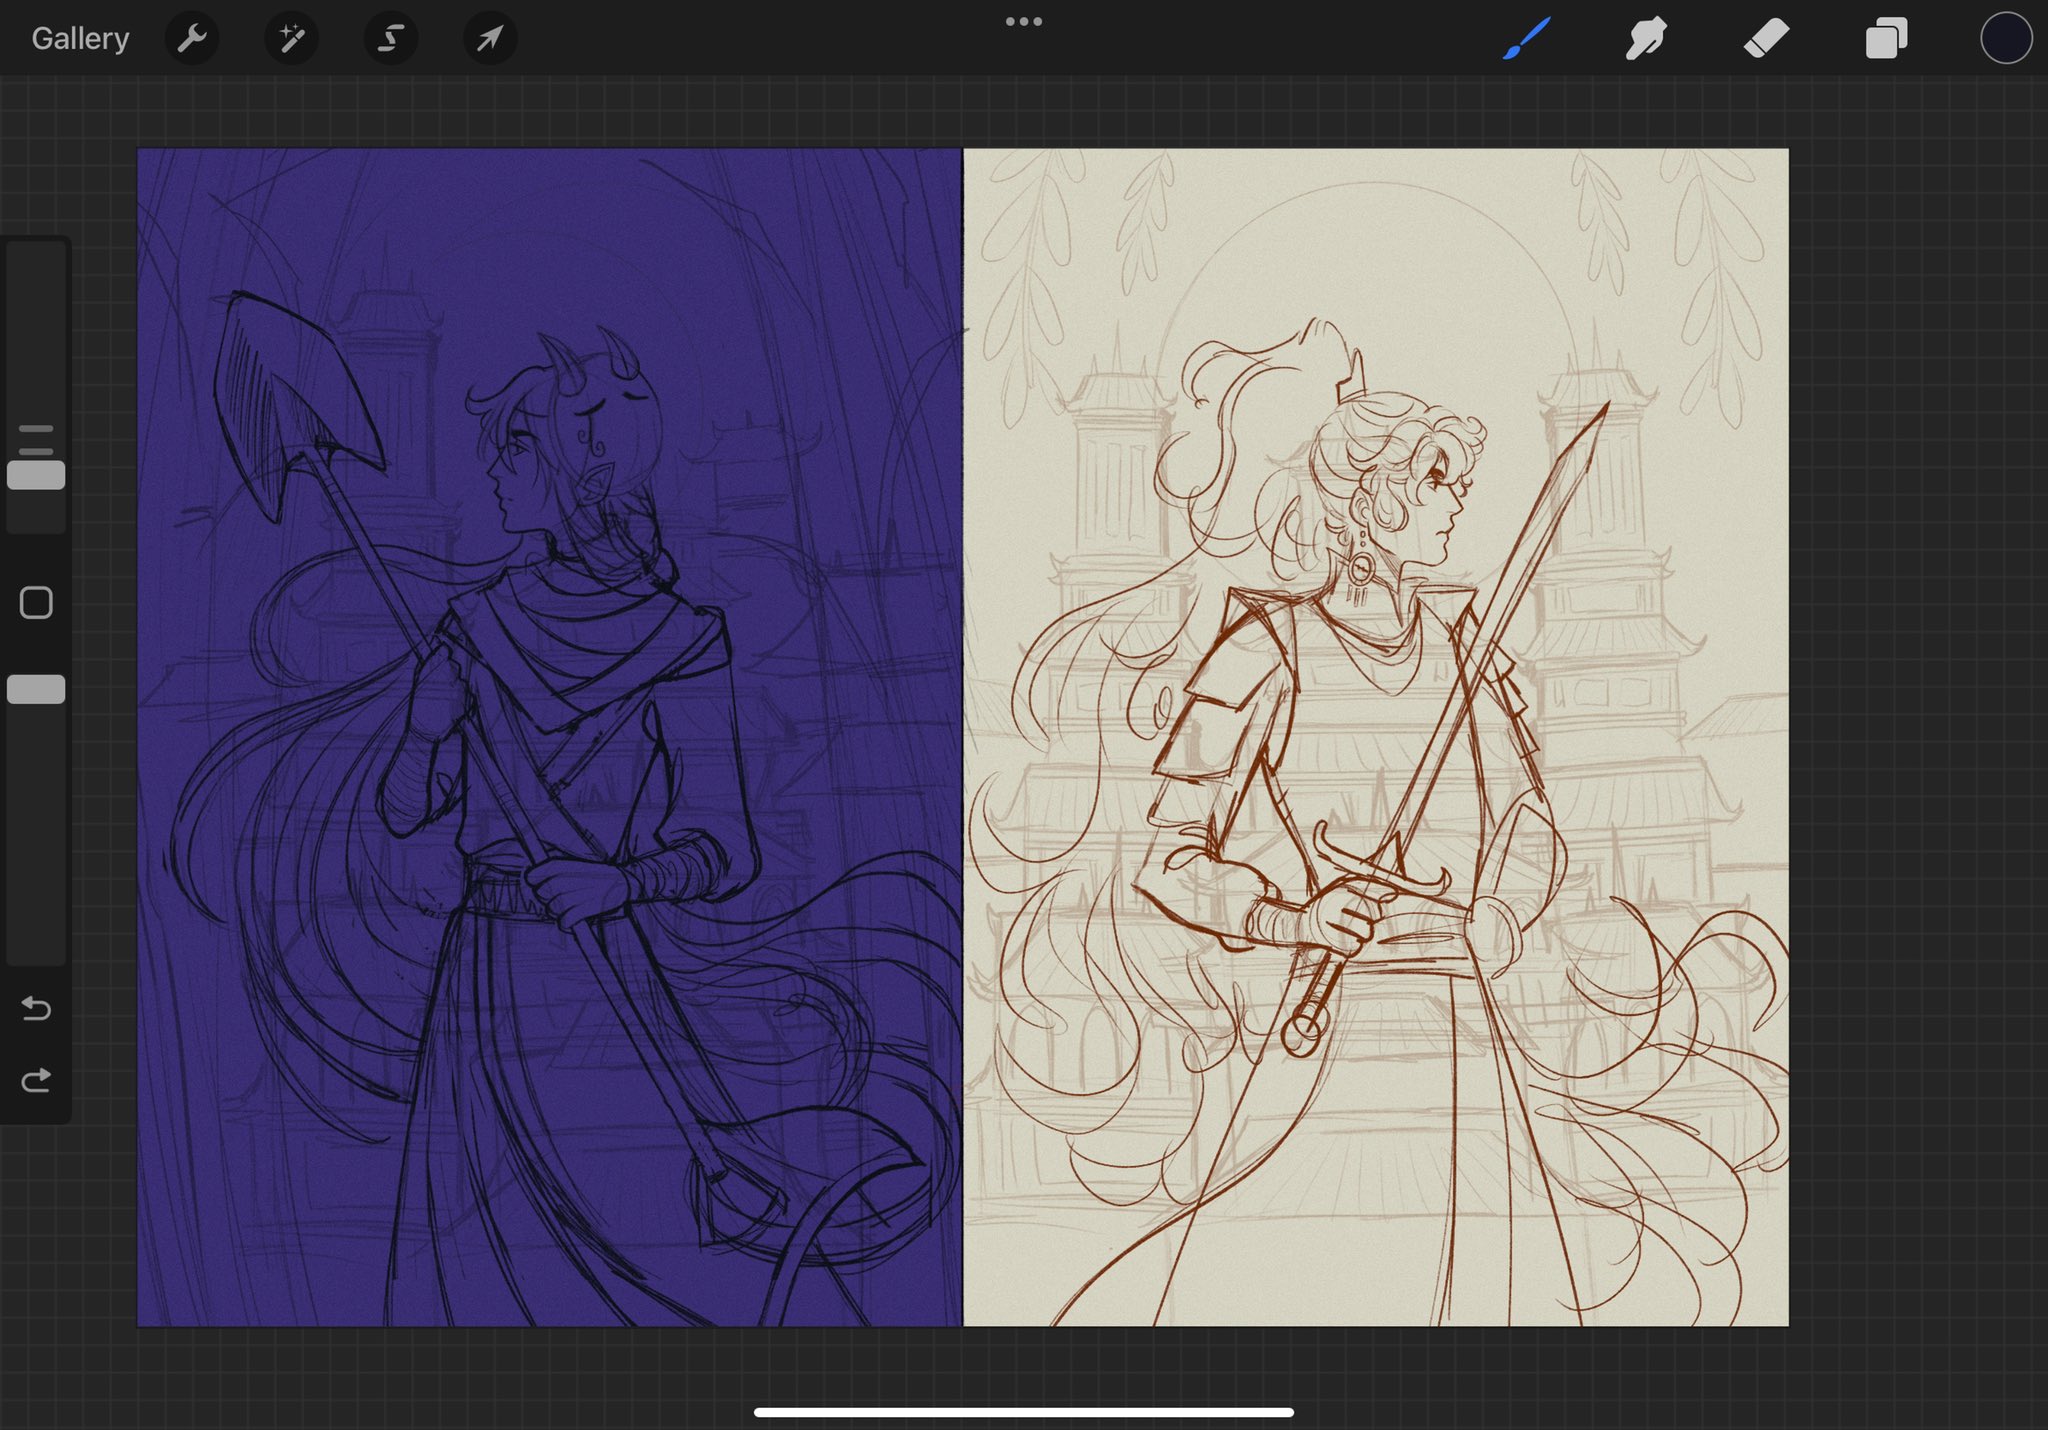The height and width of the screenshot is (1430, 2048).
Task: Select the Smudge finger tool
Action: (x=1646, y=39)
